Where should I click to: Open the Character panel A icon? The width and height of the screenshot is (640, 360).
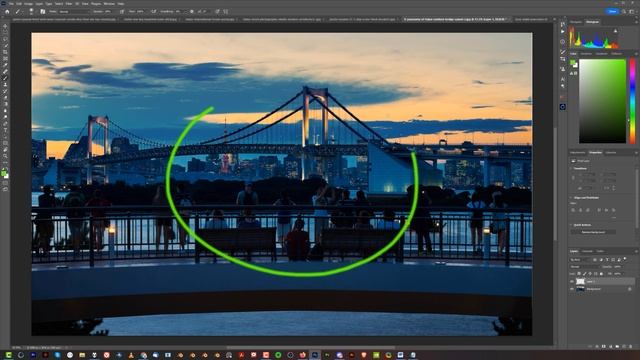pyautogui.click(x=562, y=79)
